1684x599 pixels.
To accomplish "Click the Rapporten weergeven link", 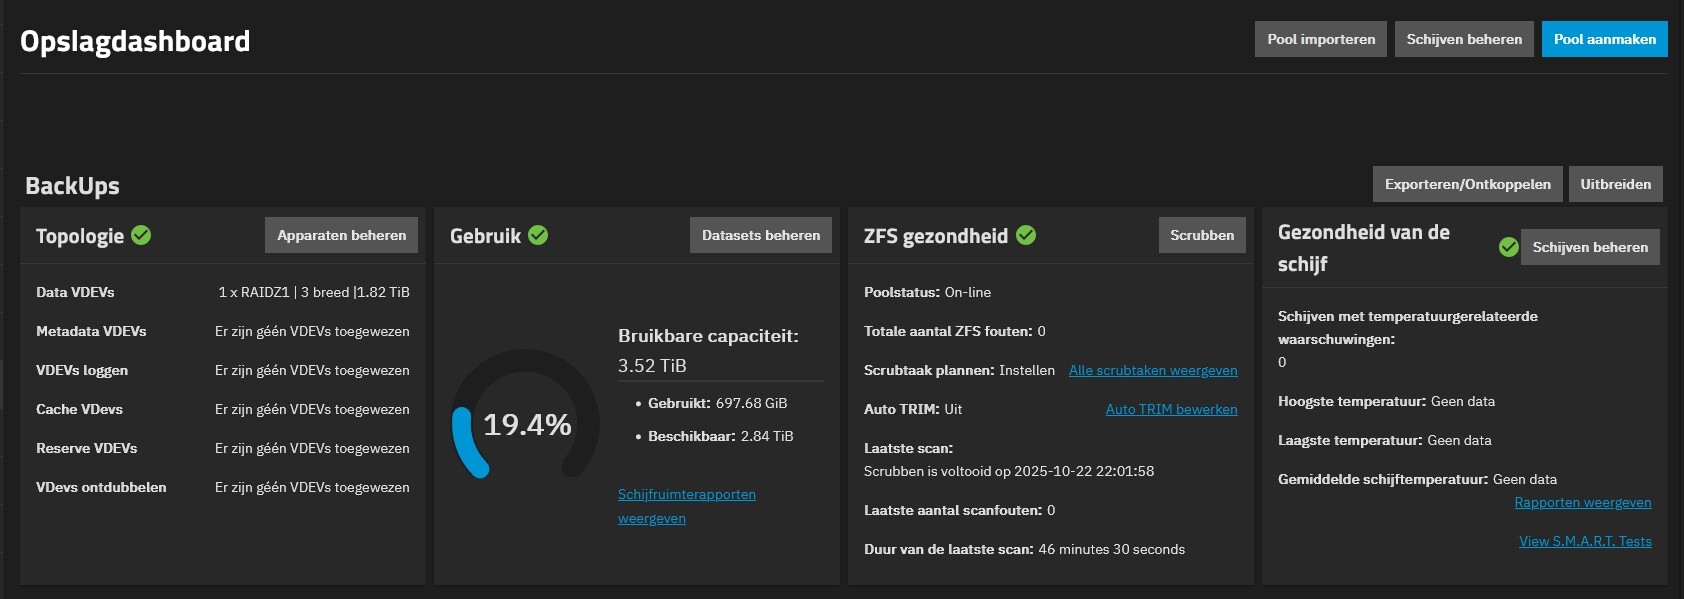I will (1582, 502).
